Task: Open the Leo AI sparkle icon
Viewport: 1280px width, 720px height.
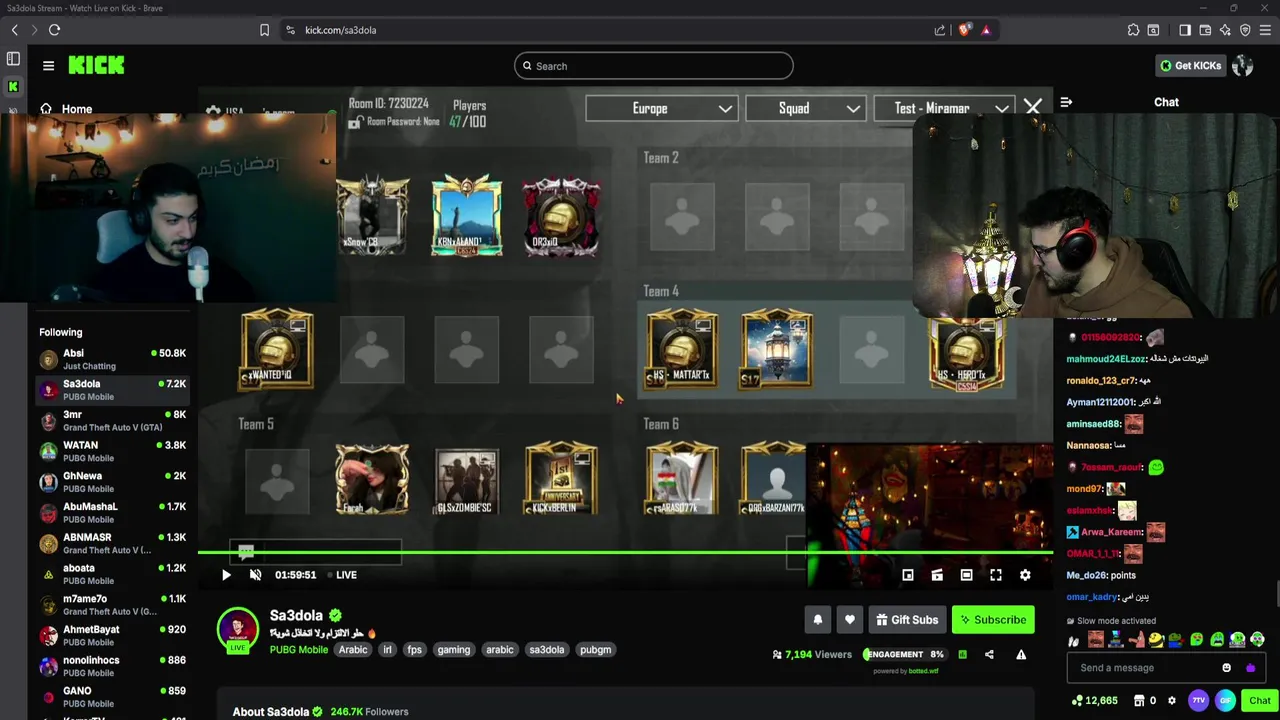Action: pos(1225,30)
